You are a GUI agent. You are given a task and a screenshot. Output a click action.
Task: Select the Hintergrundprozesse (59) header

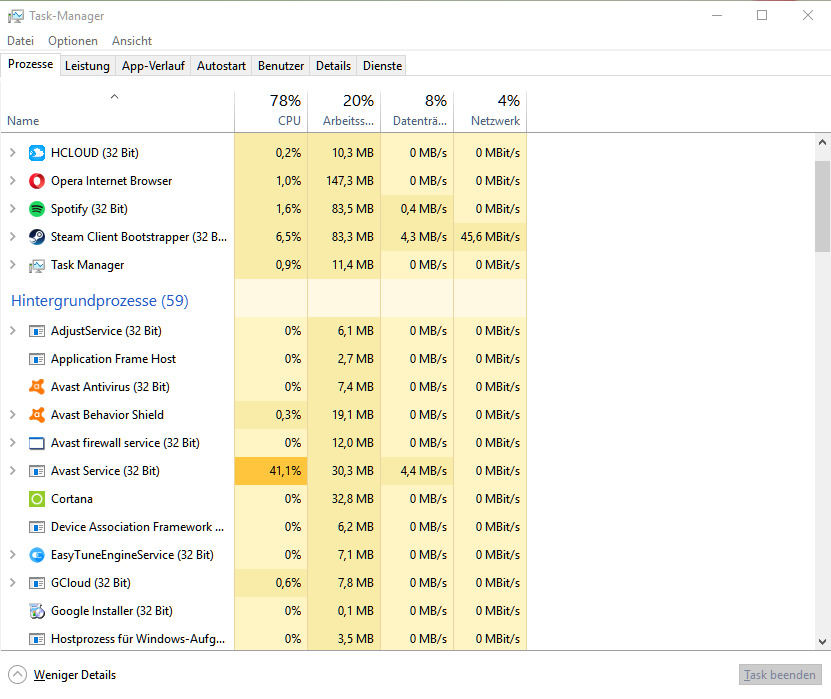pyautogui.click(x=100, y=300)
